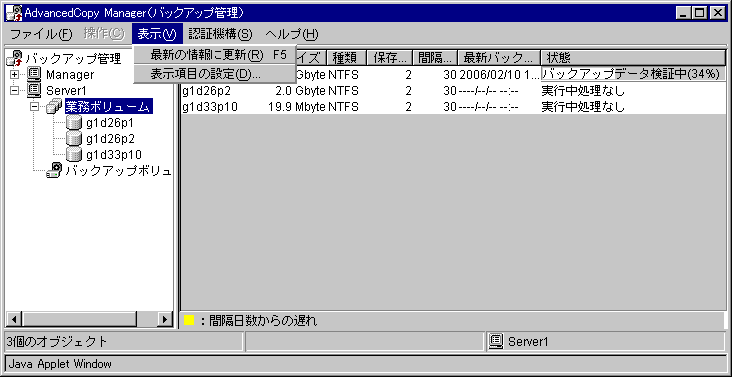Click the バックアップボリューム drive icon
This screenshot has width=732, height=377.
click(x=55, y=170)
